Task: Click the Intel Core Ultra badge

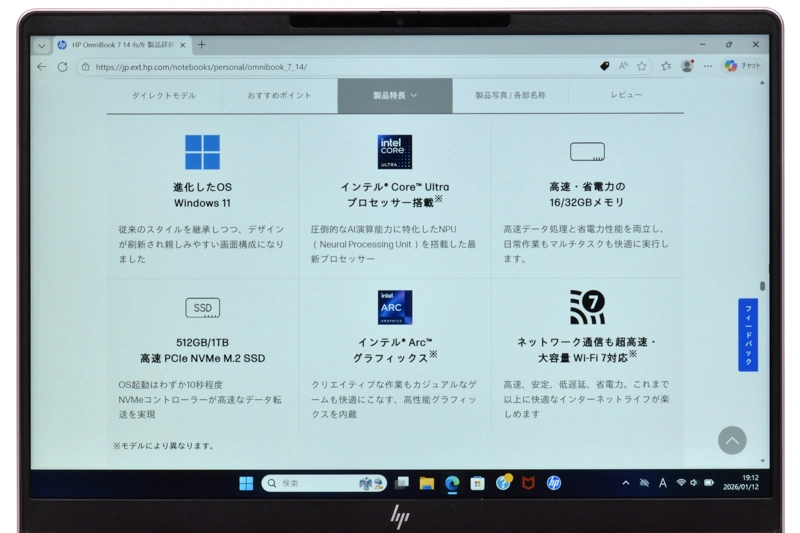Action: pyautogui.click(x=395, y=152)
